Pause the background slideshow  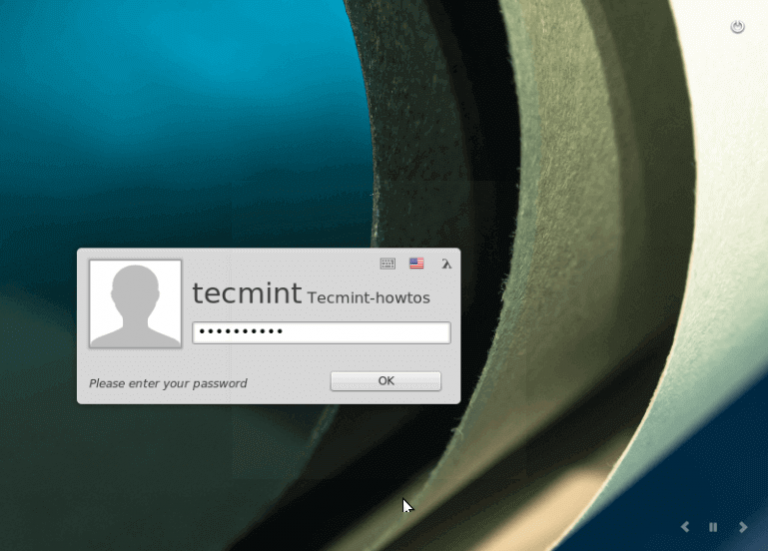713,527
